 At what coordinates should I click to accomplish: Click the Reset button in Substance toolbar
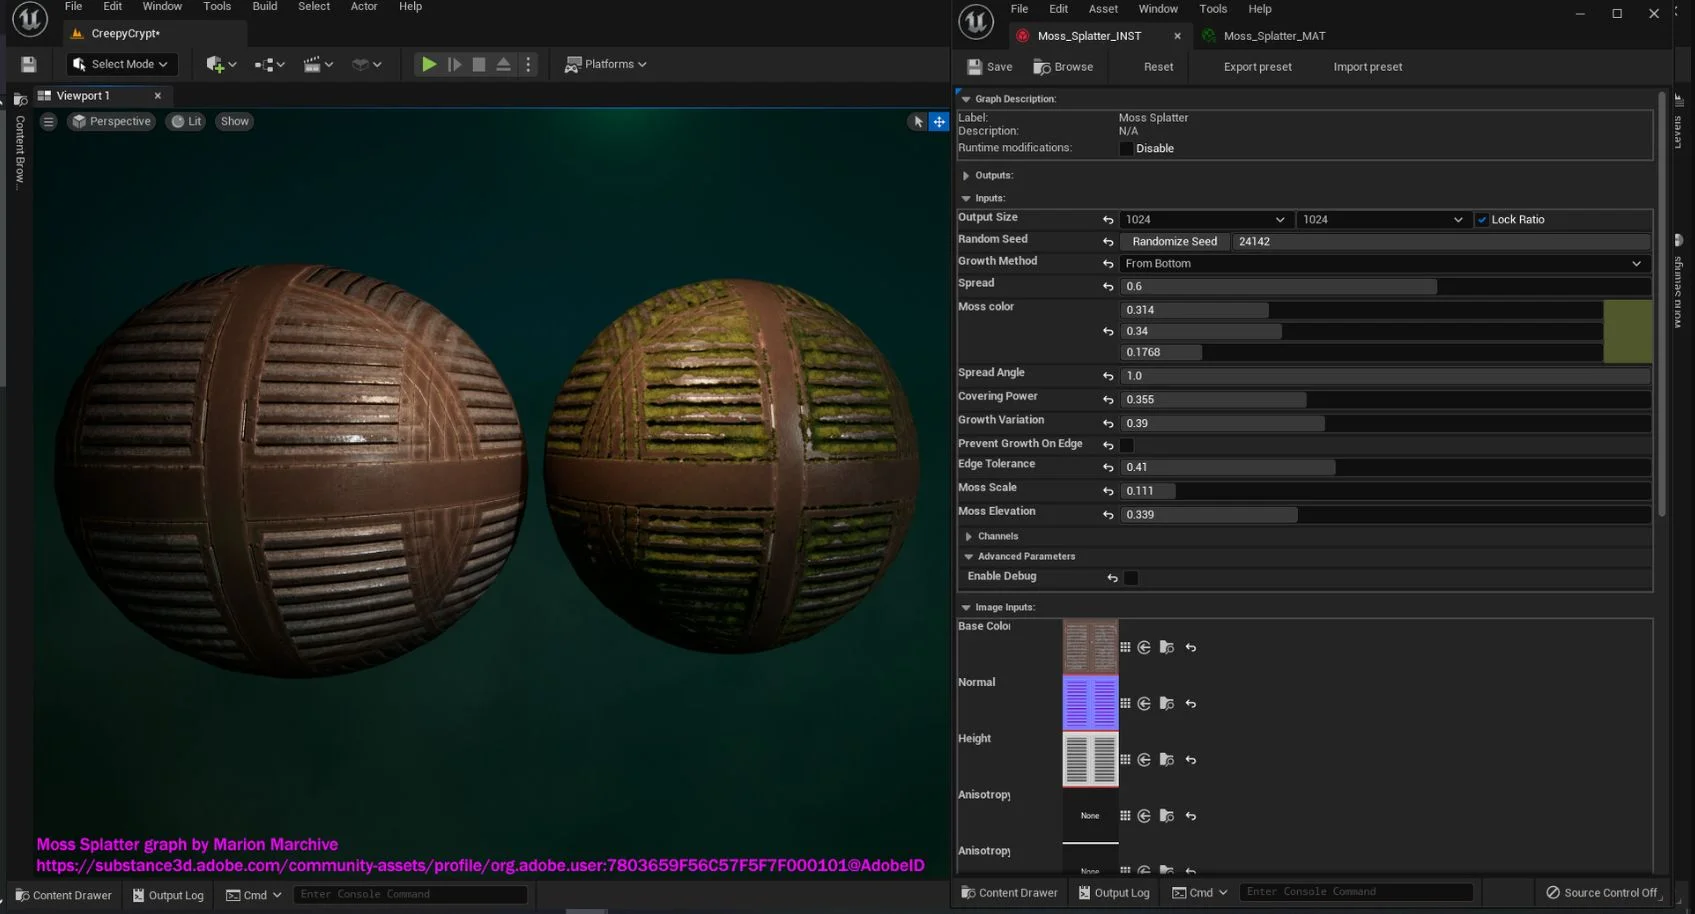pos(1158,67)
